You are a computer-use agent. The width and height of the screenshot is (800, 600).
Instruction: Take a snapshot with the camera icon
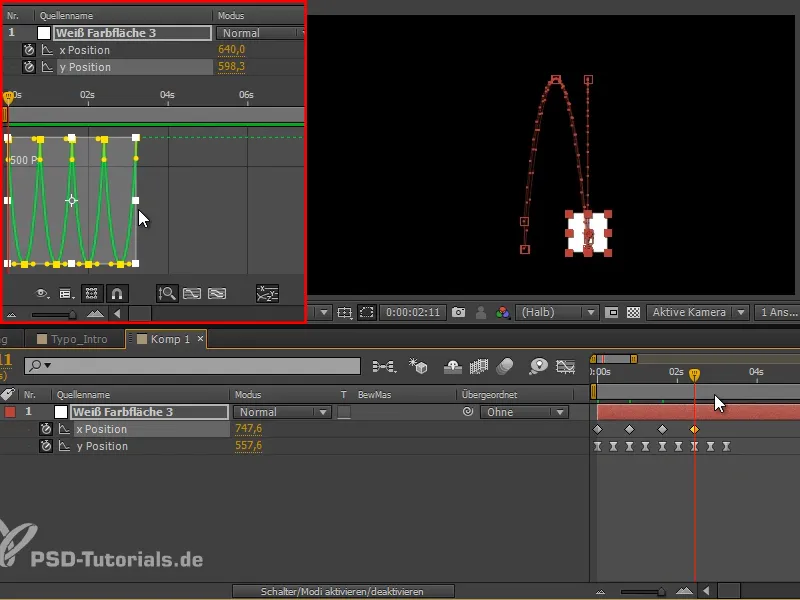click(x=458, y=312)
